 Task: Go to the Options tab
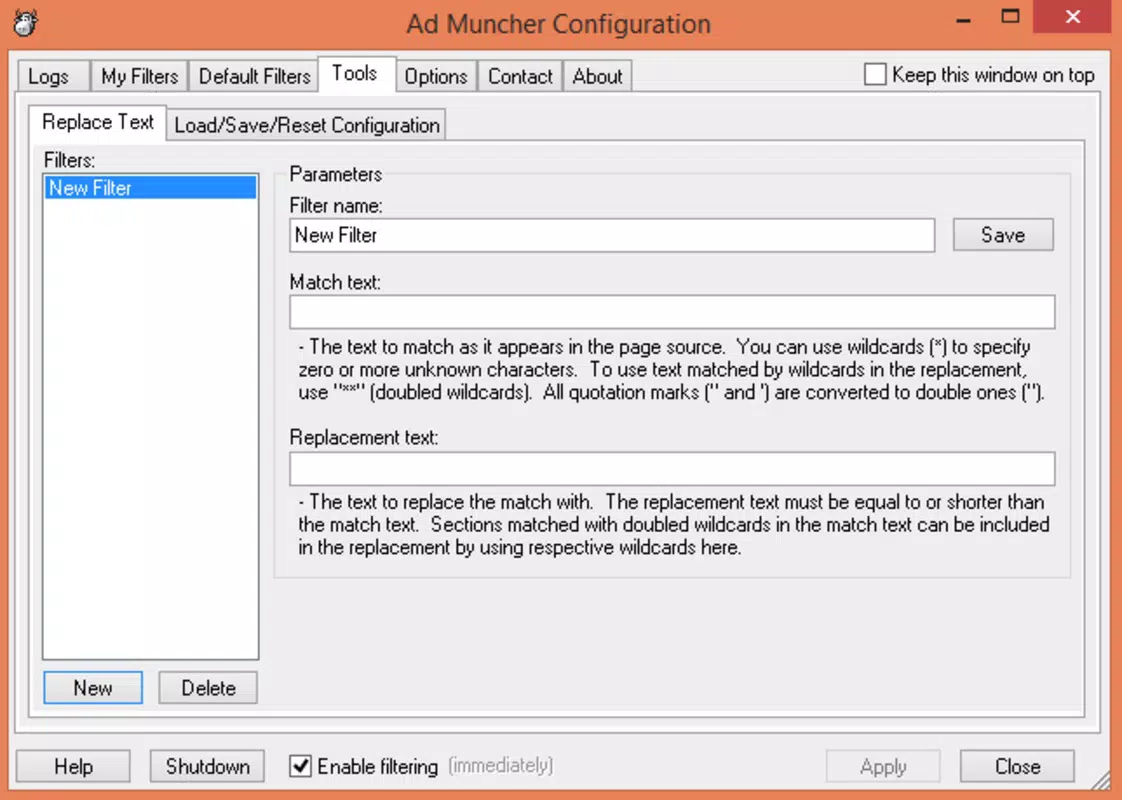(x=435, y=76)
